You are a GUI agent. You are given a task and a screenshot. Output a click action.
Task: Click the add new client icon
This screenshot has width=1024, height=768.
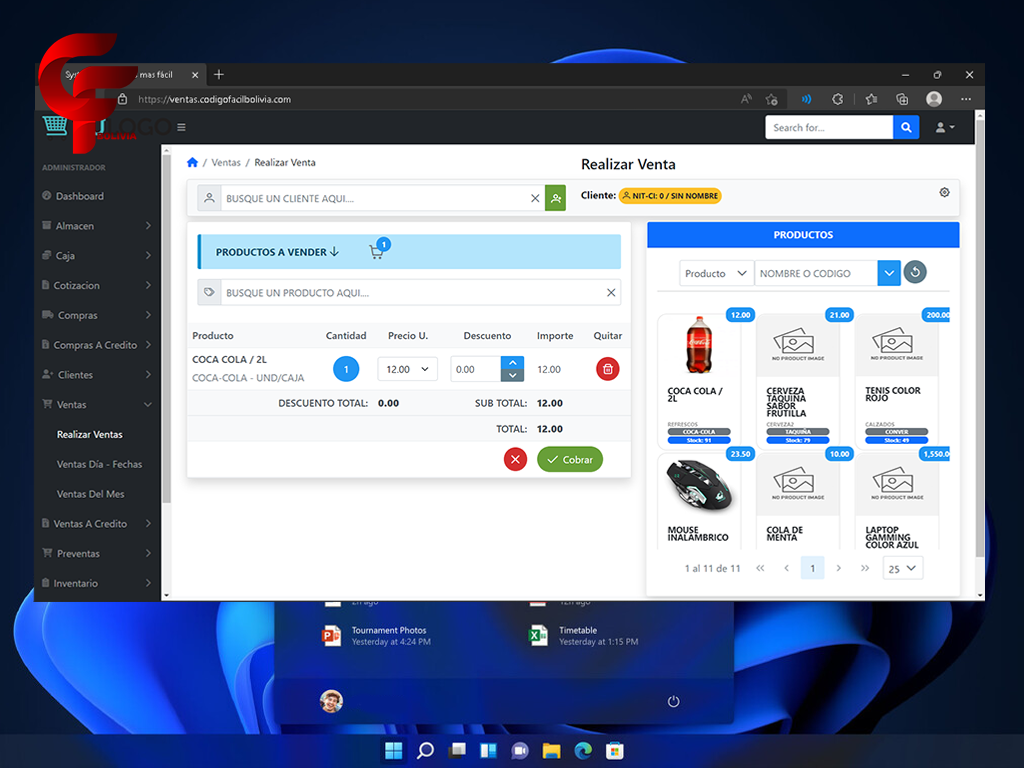[555, 198]
